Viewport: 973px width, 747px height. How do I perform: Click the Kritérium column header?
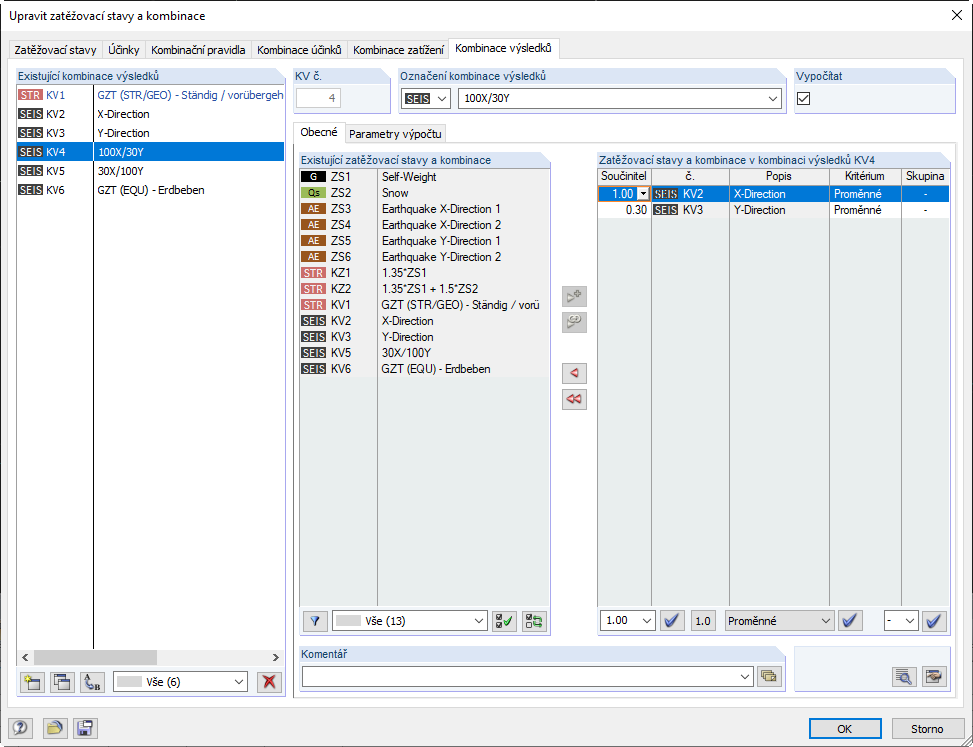point(865,176)
